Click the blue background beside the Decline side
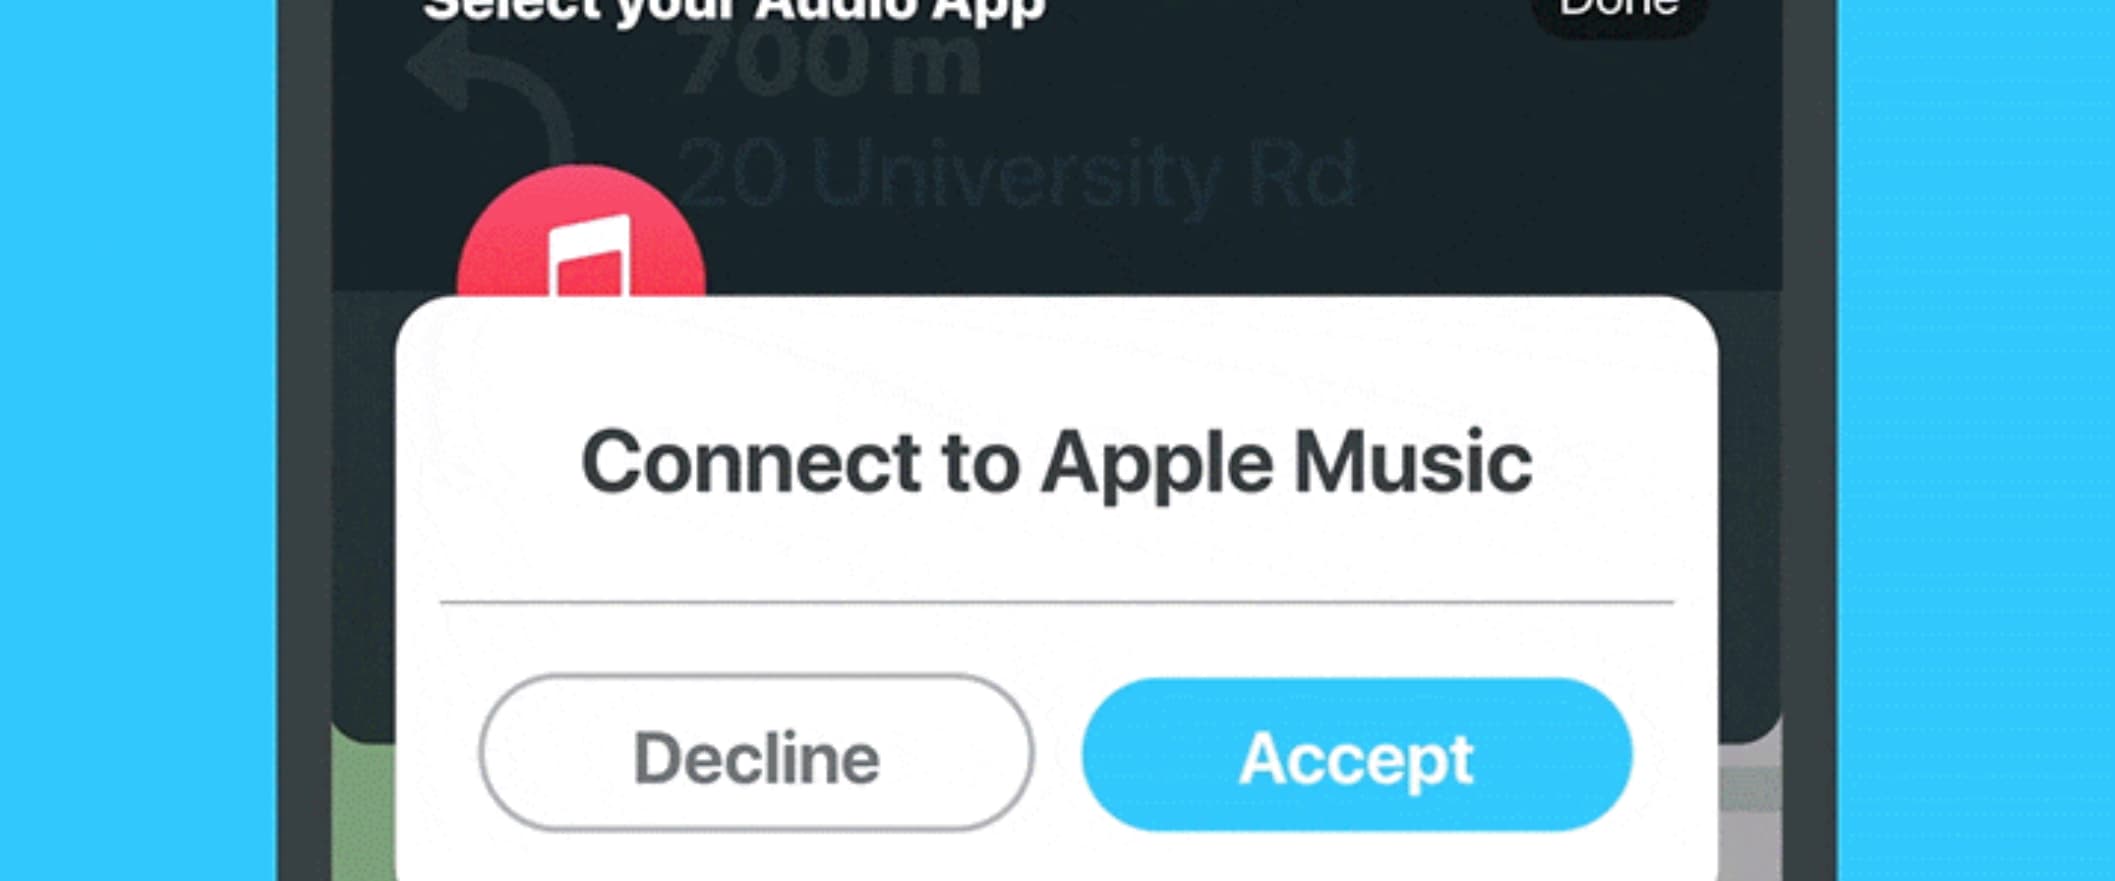2115x881 pixels. point(138,440)
